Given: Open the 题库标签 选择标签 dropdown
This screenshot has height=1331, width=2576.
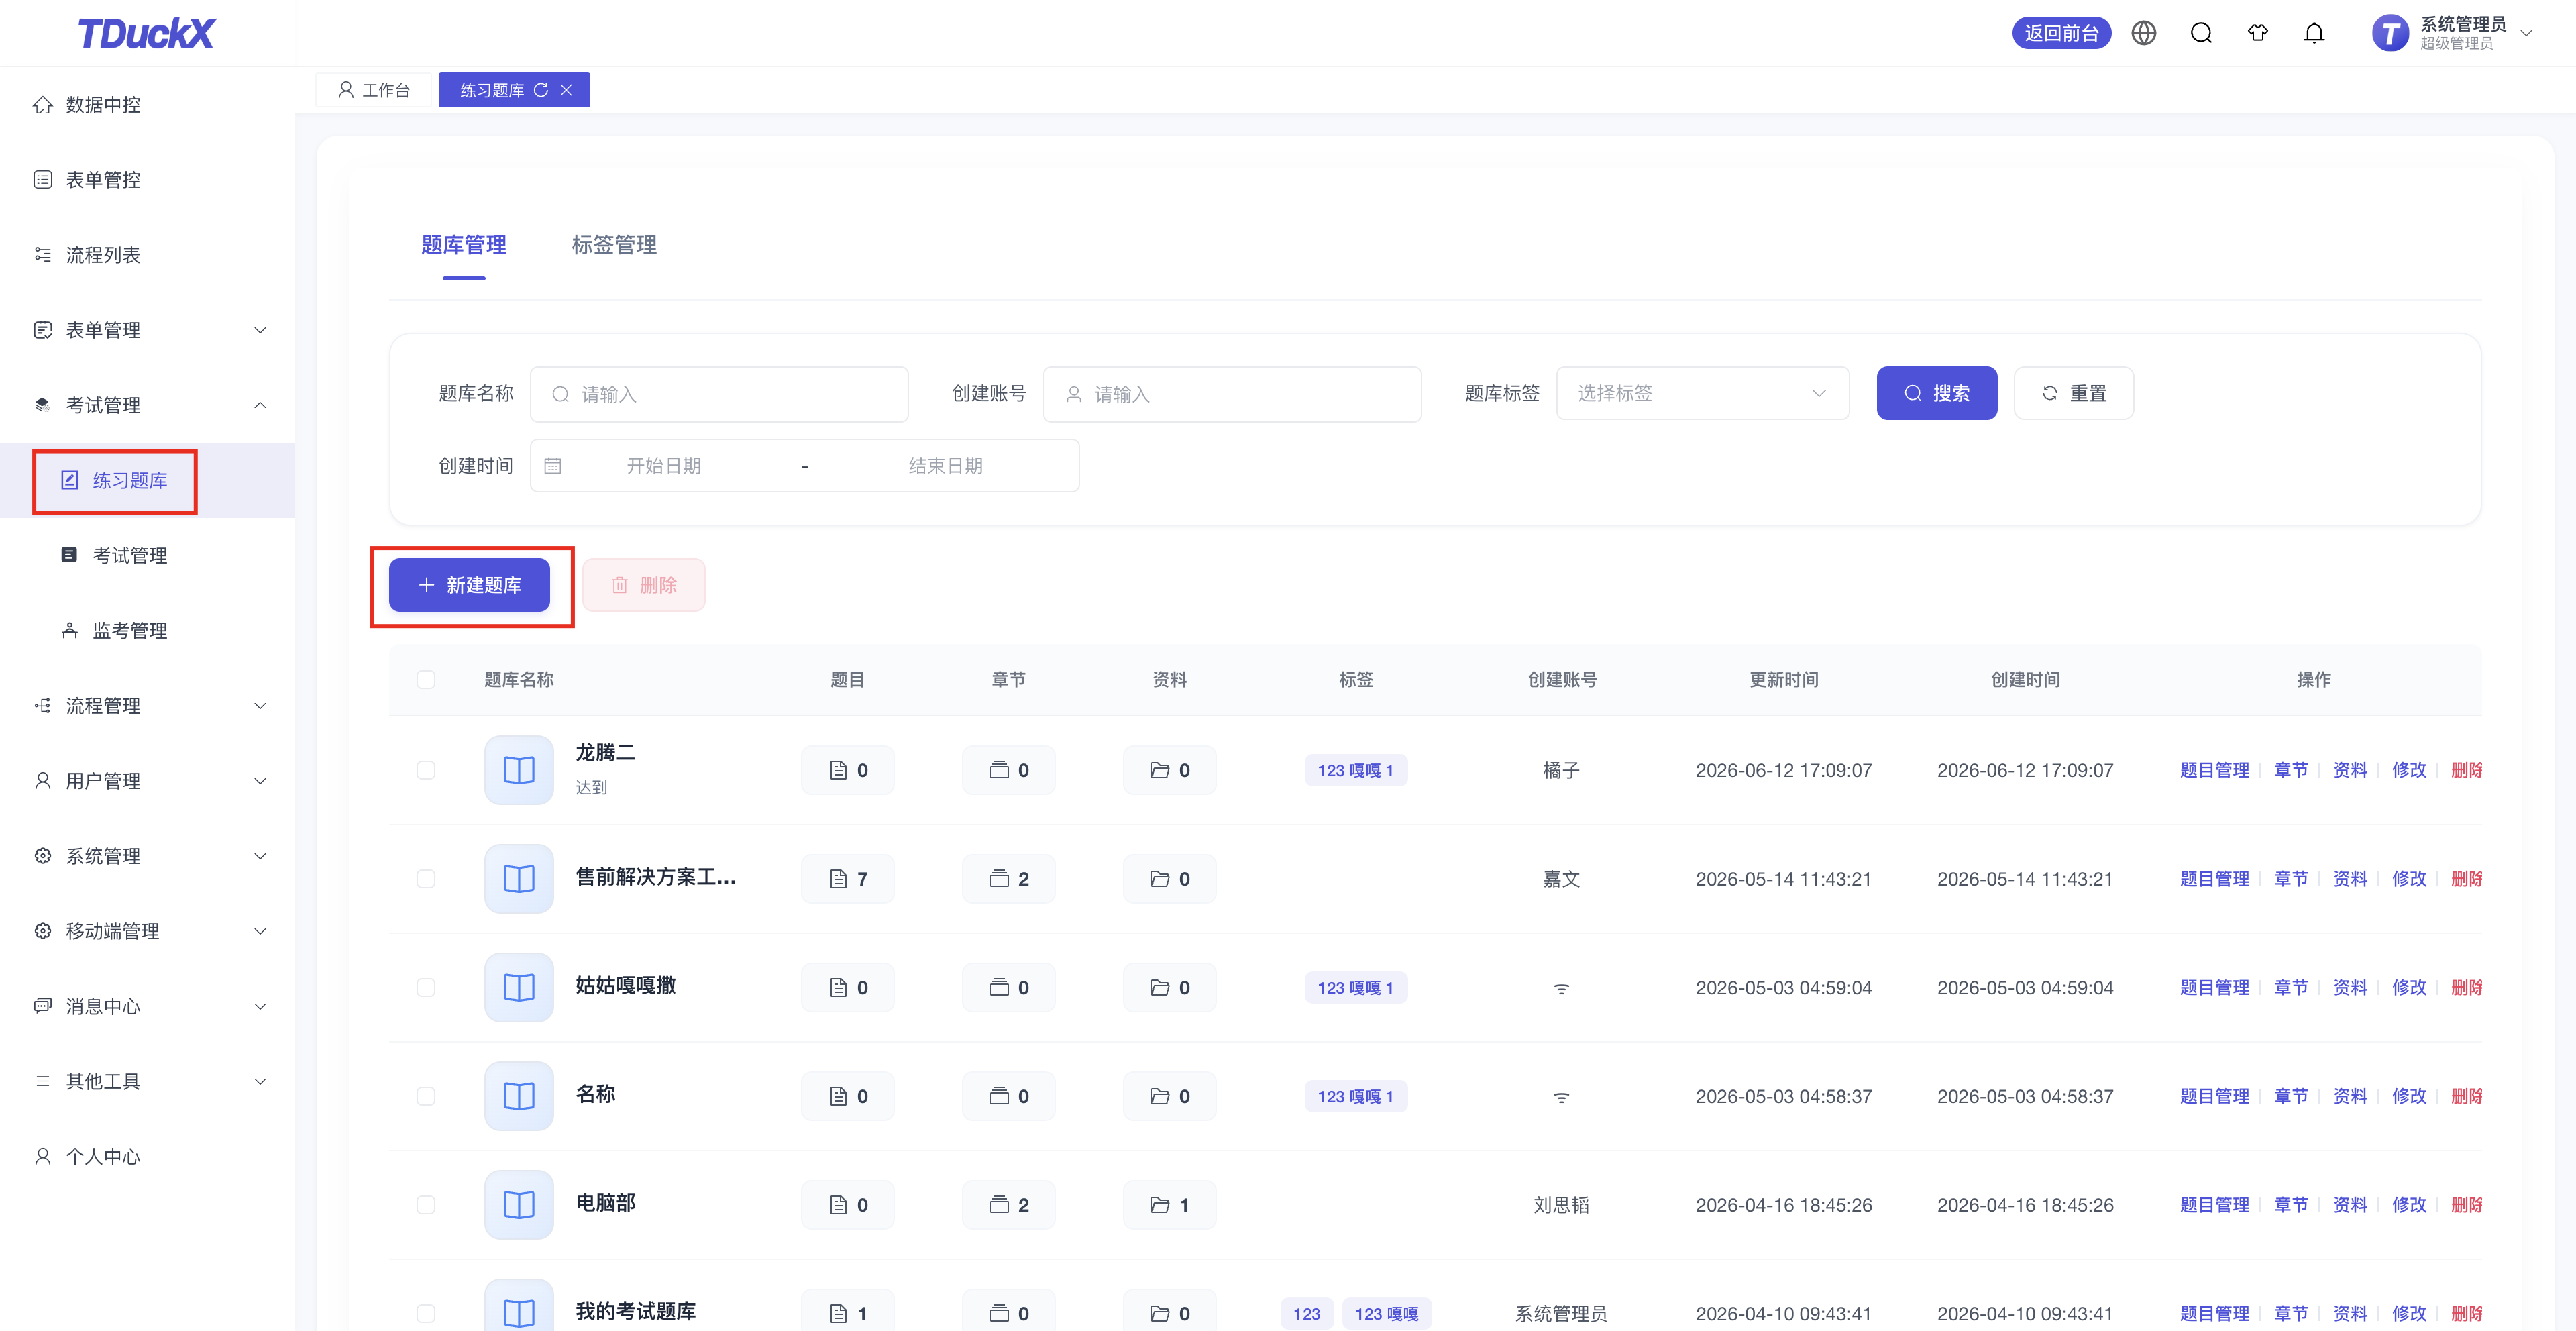Looking at the screenshot, I should 1702,394.
